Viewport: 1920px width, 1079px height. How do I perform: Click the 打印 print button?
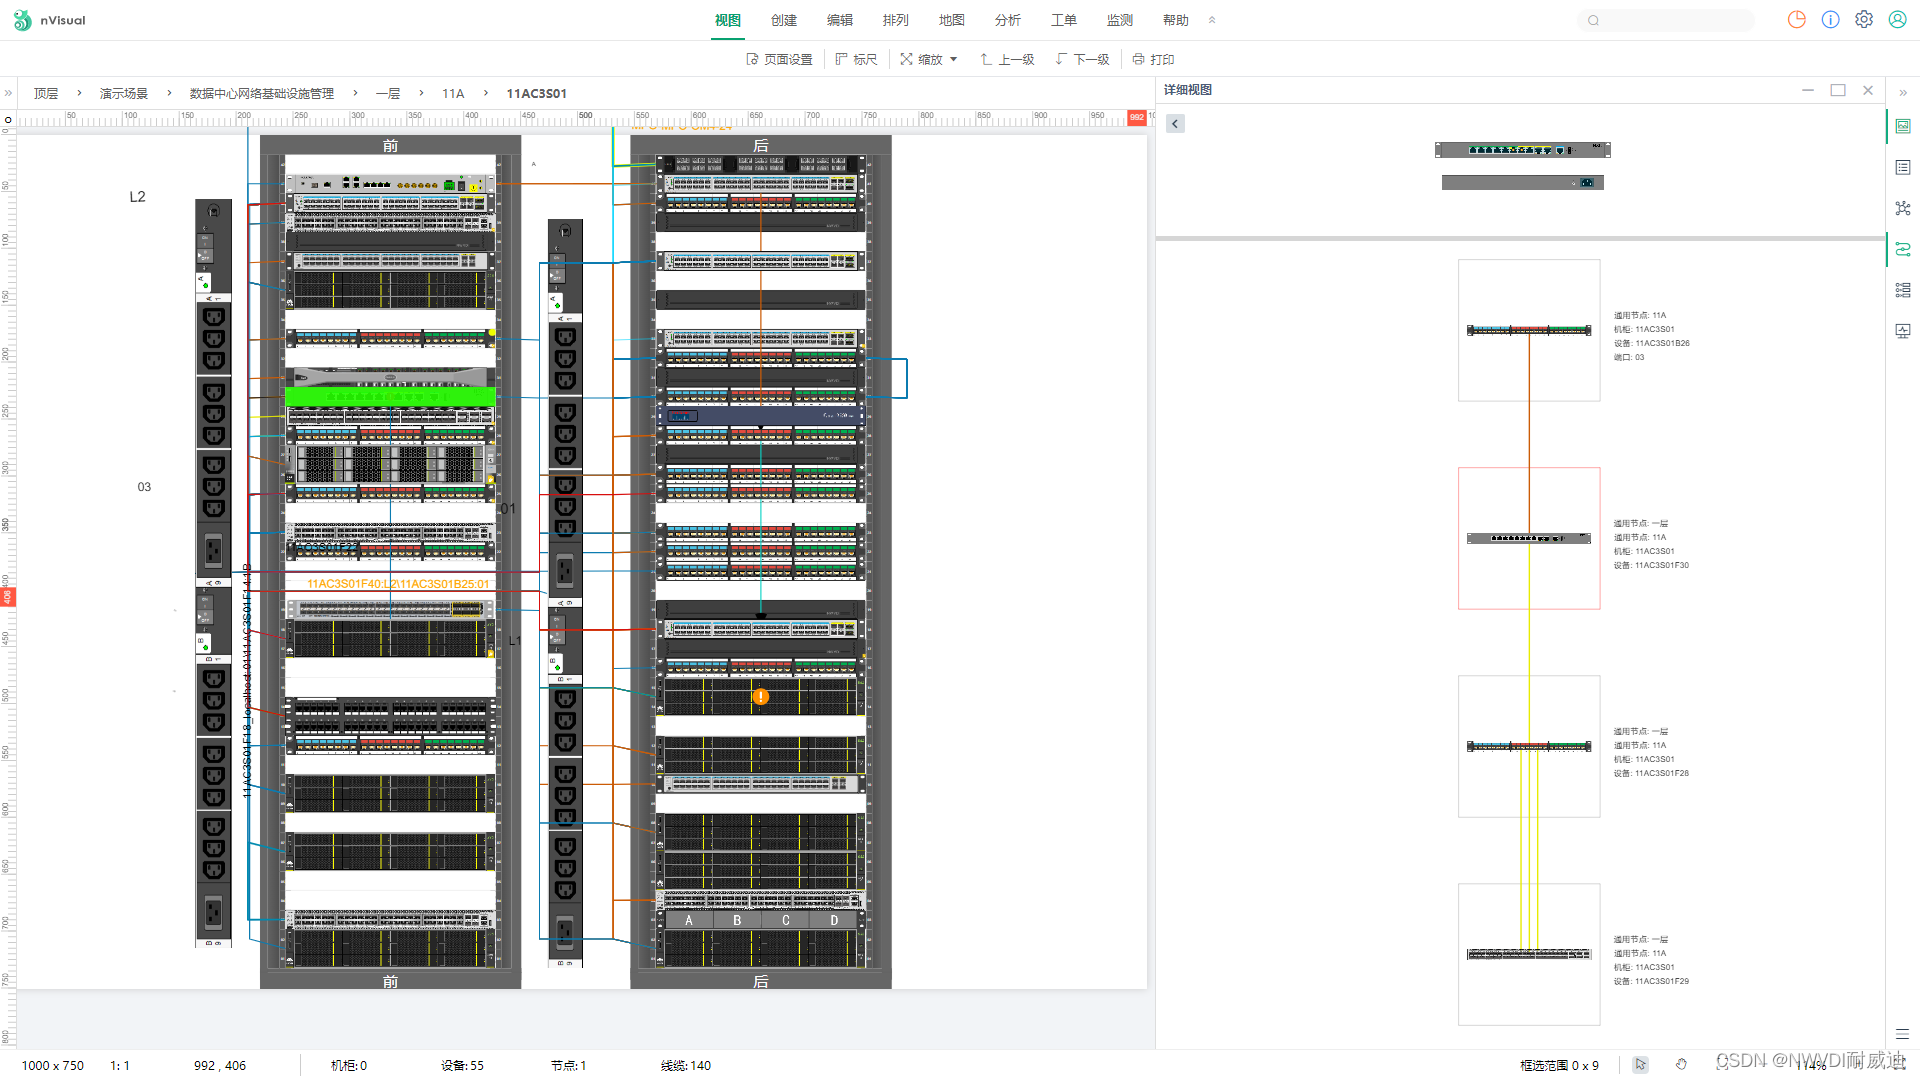(1153, 59)
